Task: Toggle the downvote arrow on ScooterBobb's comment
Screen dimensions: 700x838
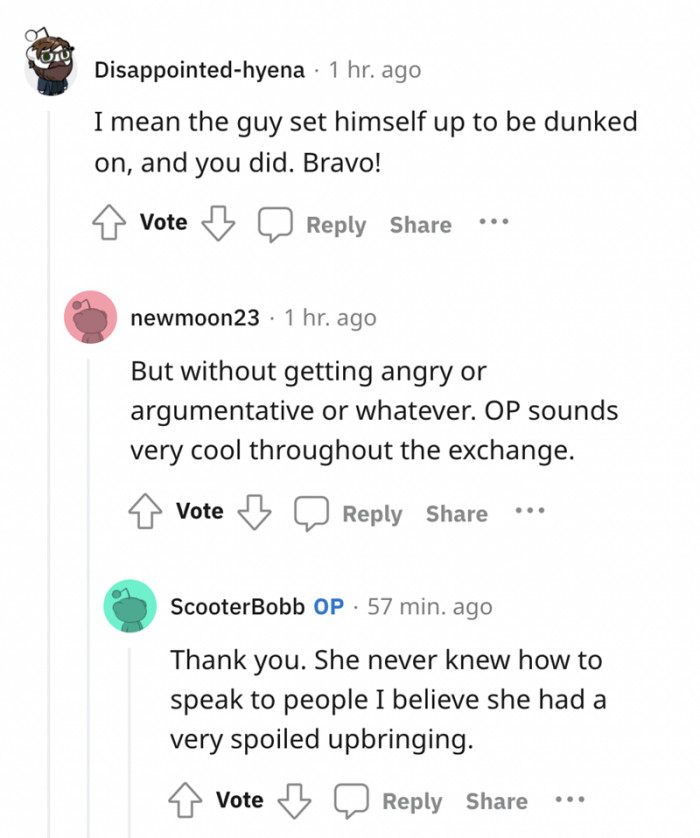Action: tap(295, 799)
